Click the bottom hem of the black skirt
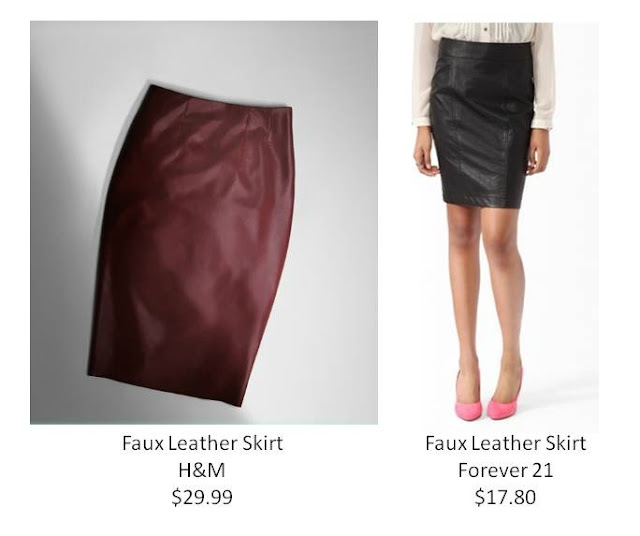This screenshot has height=536, width=640. coord(484,201)
